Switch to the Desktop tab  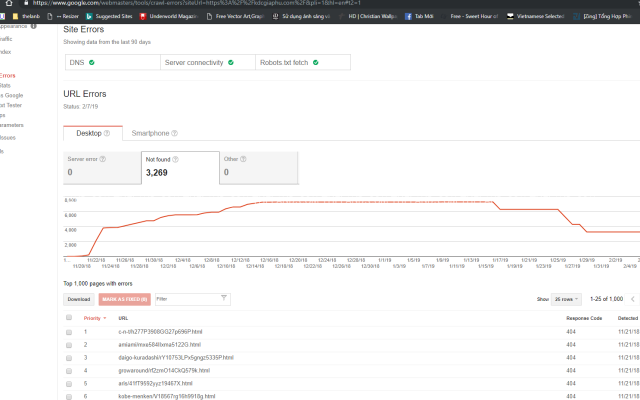93,133
